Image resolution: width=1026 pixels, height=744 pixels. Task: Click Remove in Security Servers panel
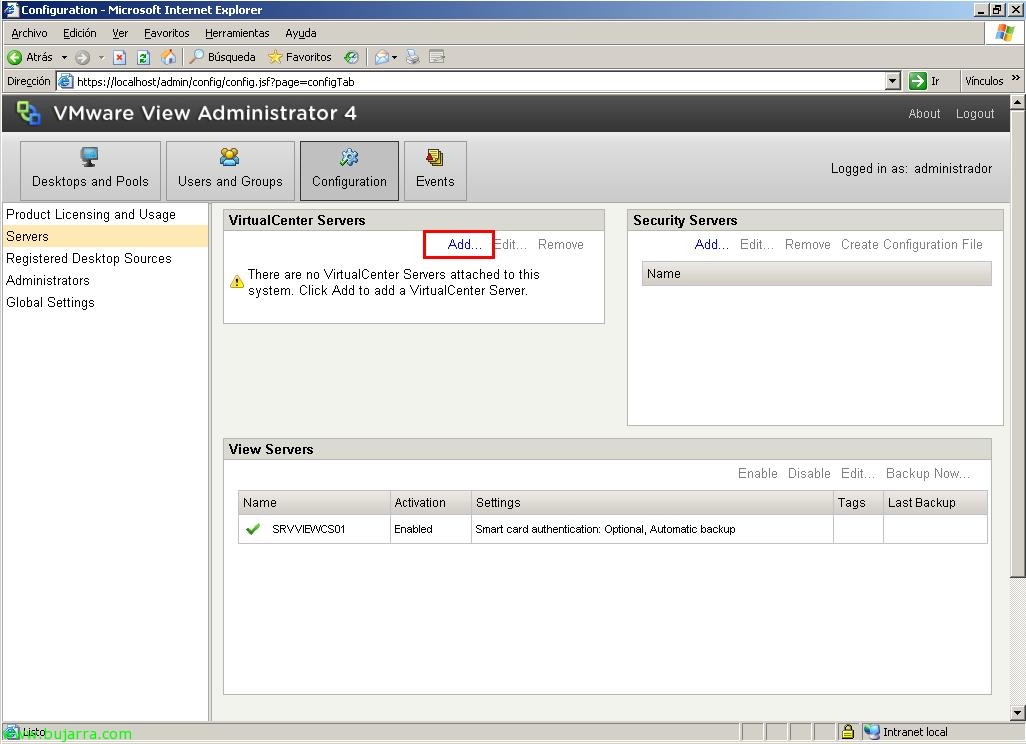807,244
